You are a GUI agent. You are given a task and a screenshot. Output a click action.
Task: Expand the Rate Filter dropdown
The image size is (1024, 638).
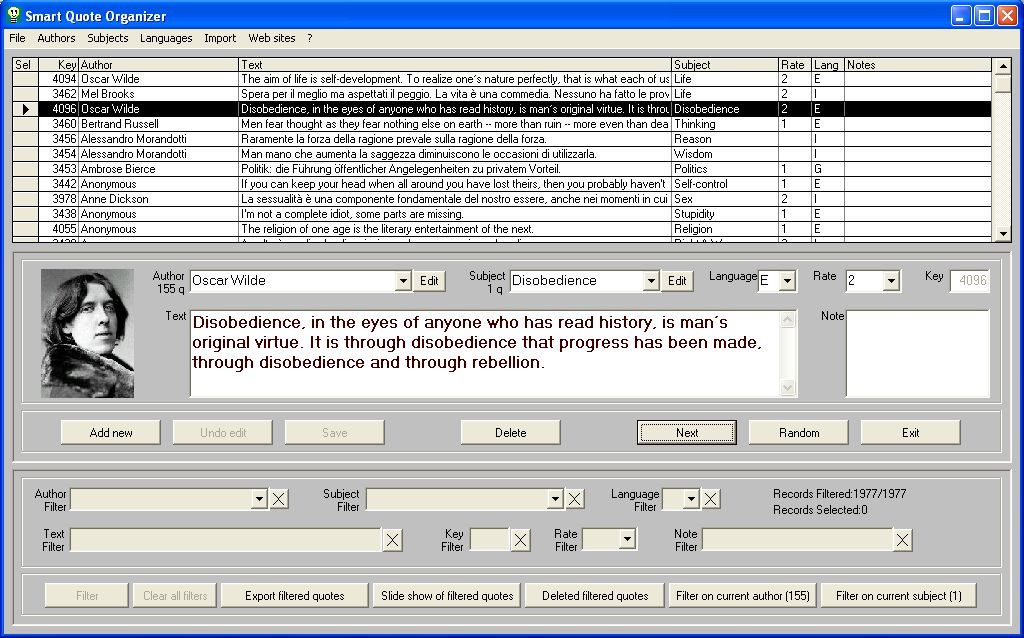(x=627, y=540)
